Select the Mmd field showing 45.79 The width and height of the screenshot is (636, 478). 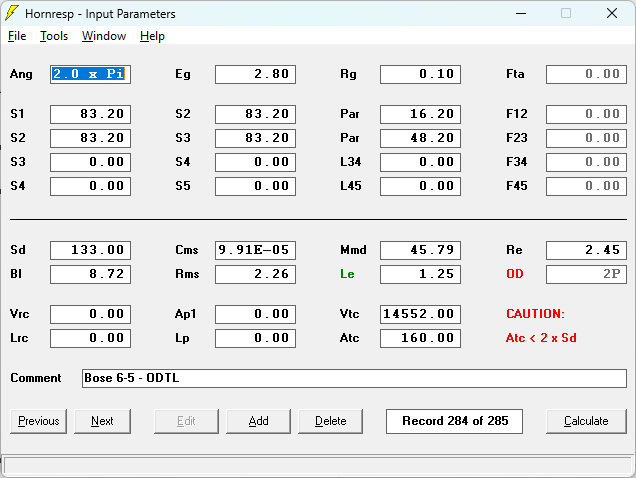pos(420,250)
